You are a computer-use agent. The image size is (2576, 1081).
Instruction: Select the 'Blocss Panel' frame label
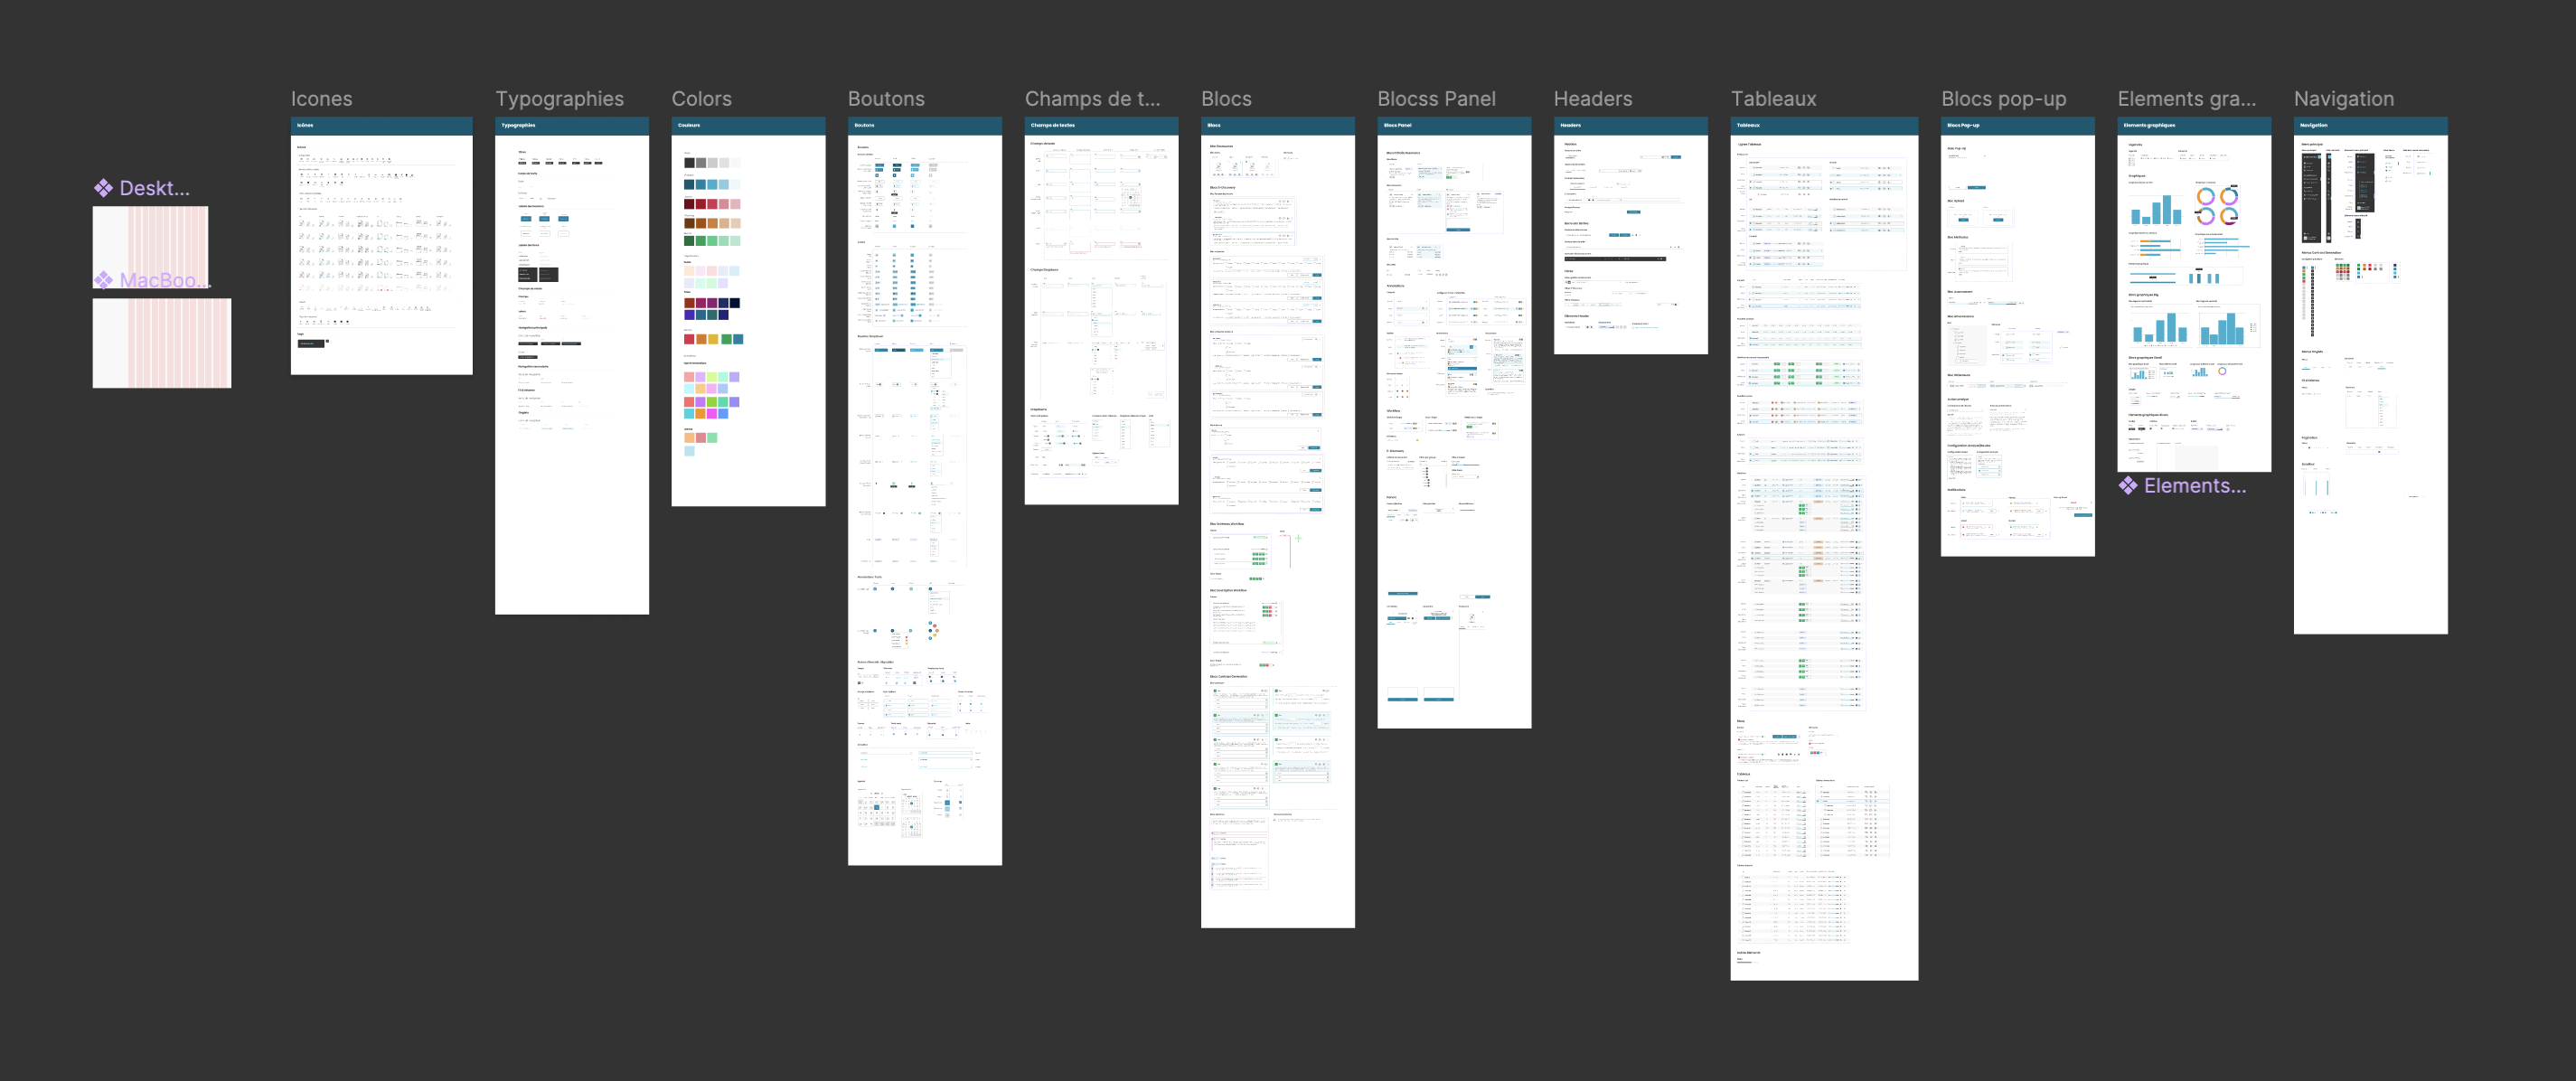1436,99
